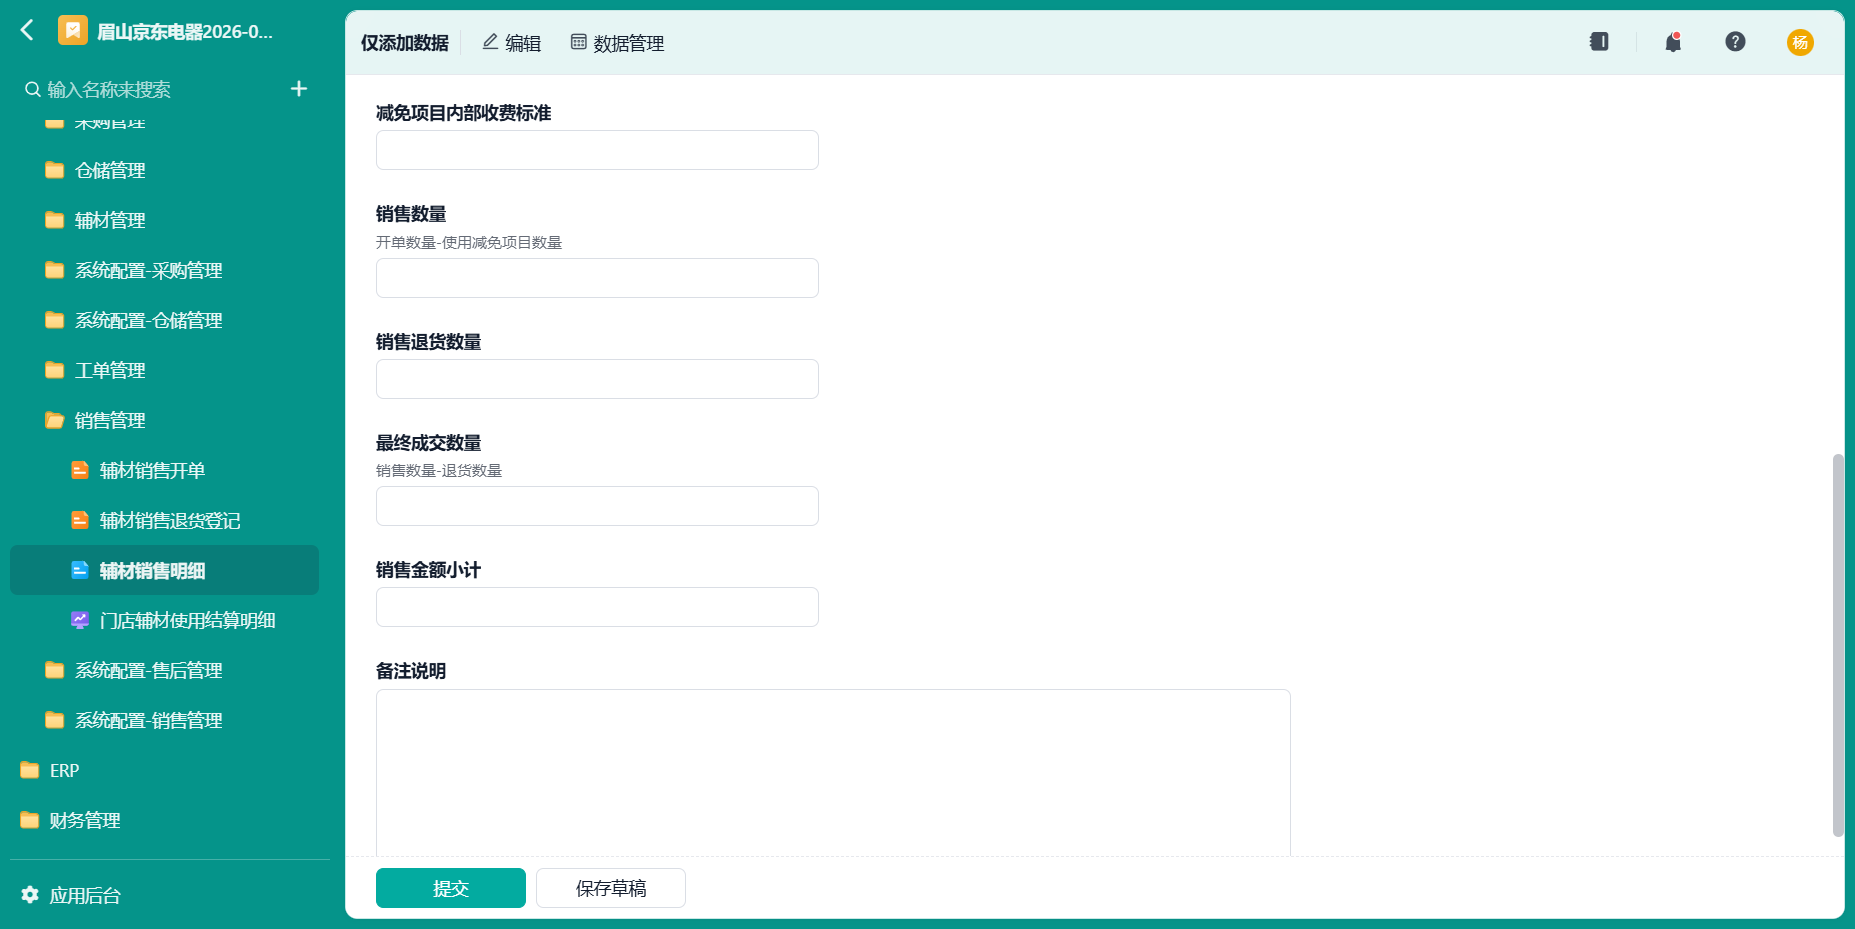Click the 提交 button
The height and width of the screenshot is (929, 1855).
[x=451, y=888]
